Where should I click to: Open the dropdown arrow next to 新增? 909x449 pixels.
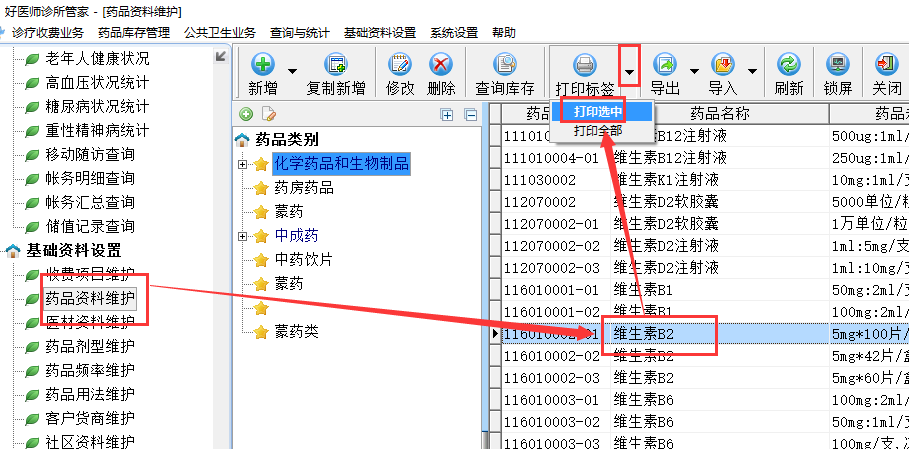point(293,72)
